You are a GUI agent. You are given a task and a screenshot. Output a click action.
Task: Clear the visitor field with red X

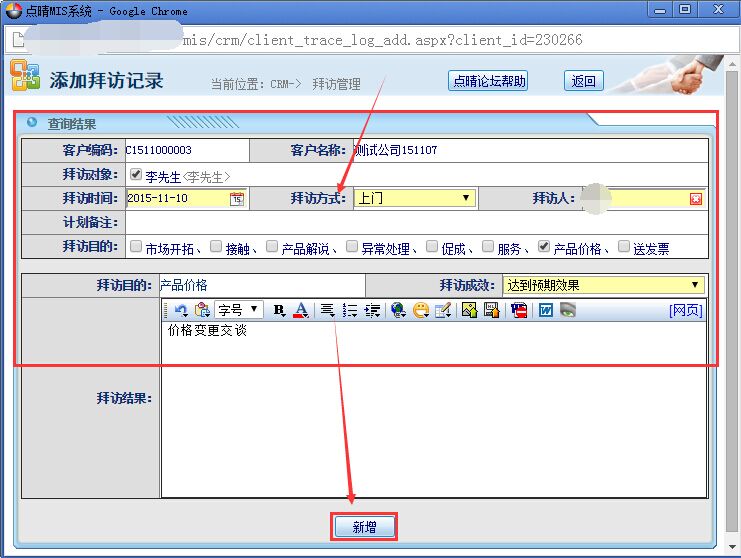pos(696,199)
